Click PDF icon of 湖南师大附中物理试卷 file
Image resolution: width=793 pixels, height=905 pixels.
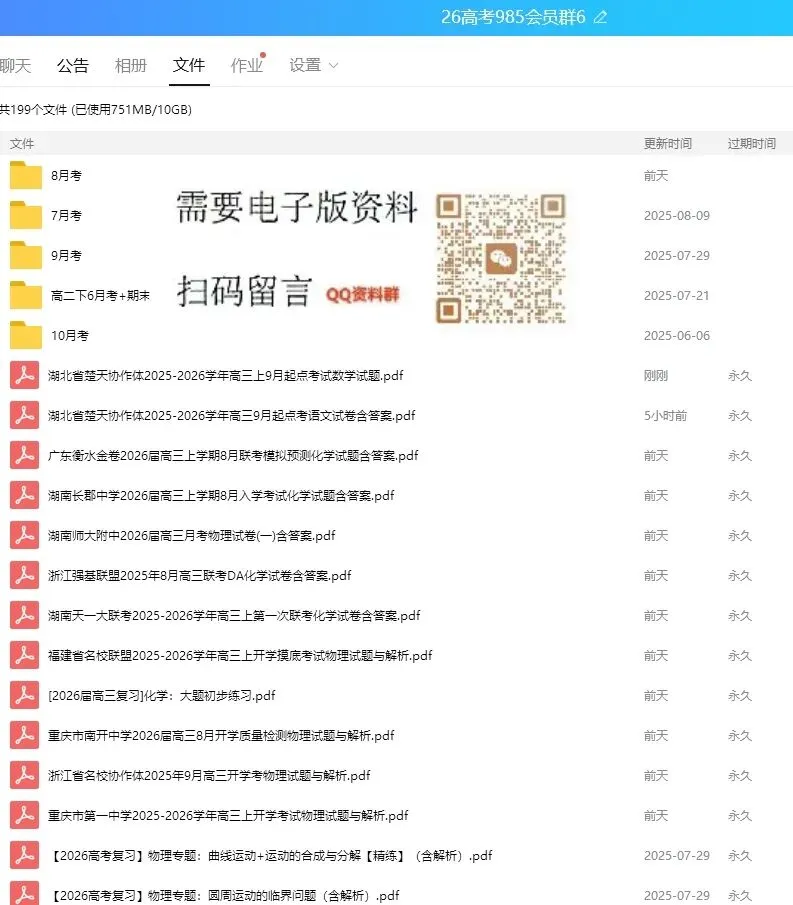24,536
